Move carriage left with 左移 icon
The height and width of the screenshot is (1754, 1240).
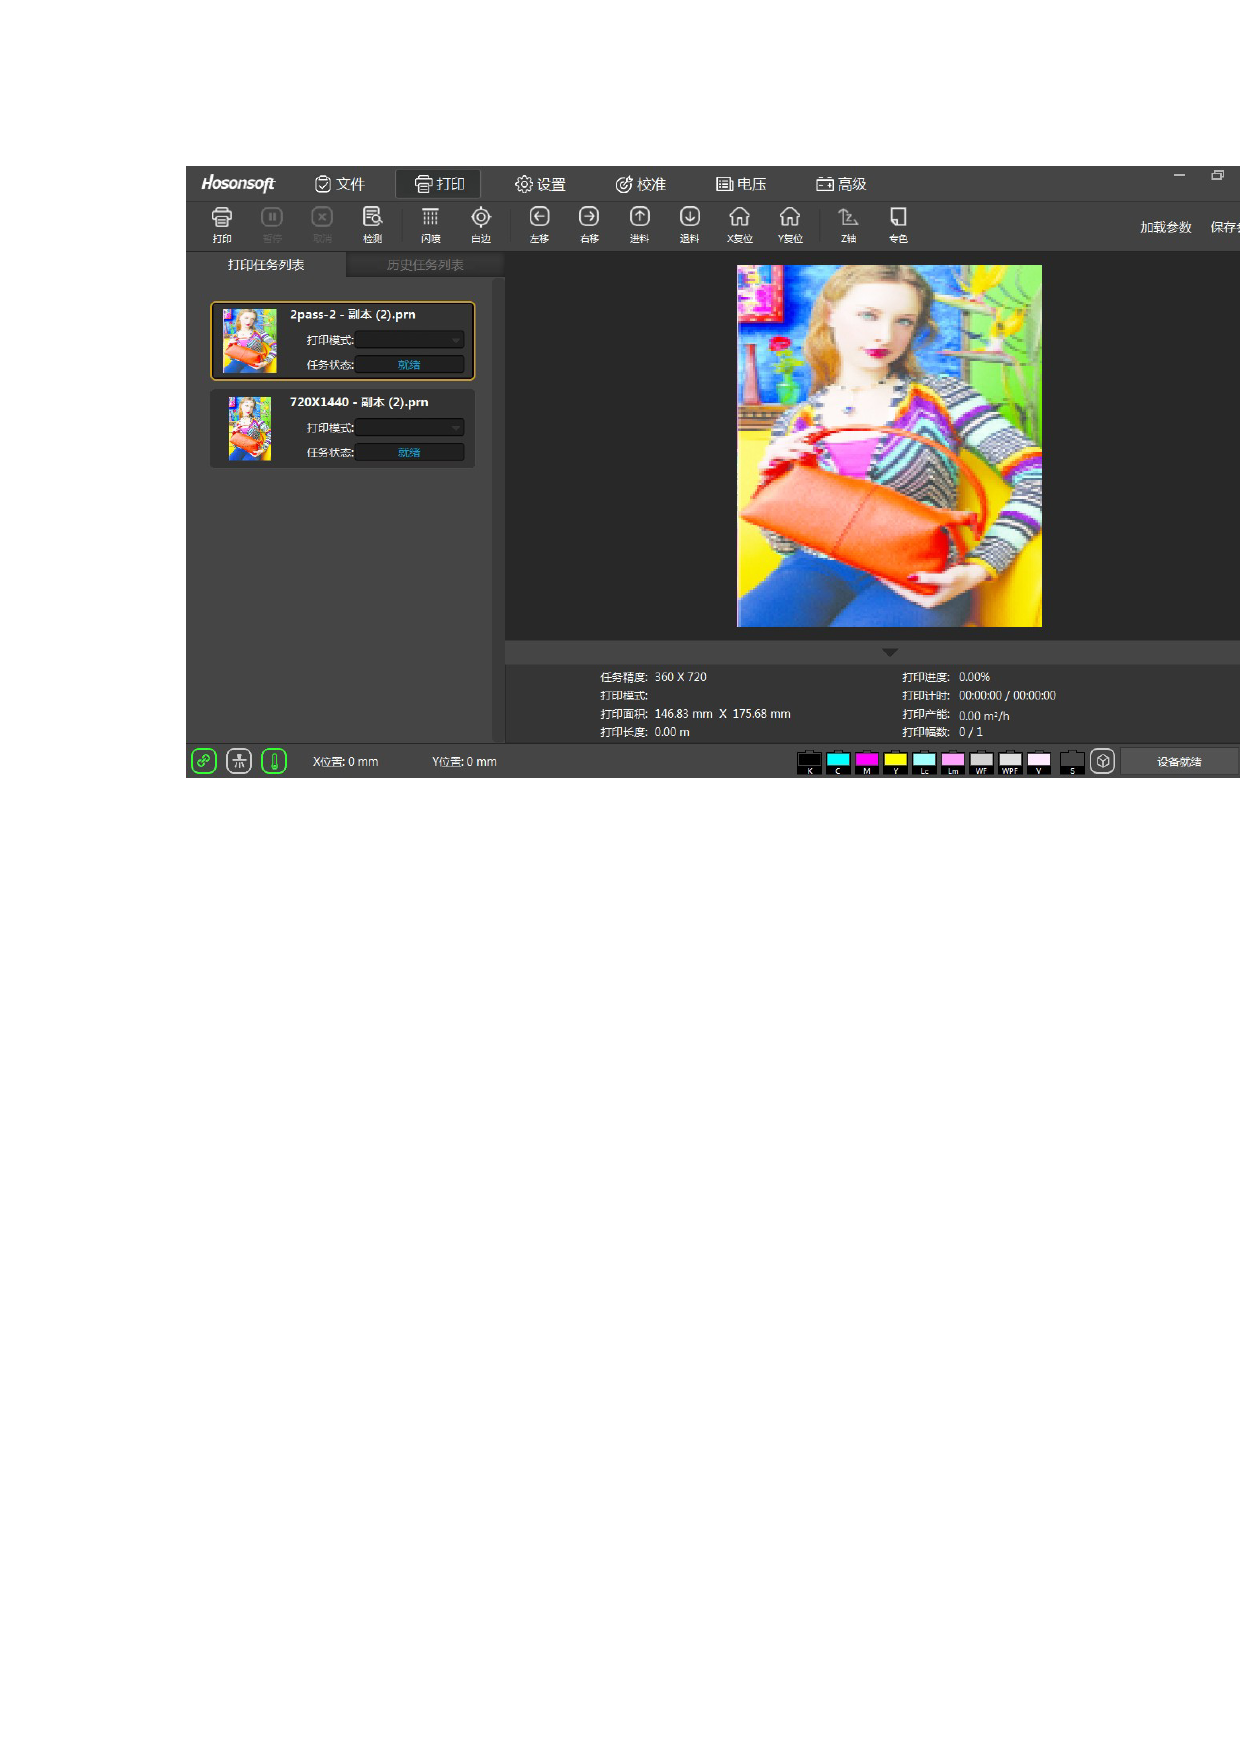click(539, 224)
